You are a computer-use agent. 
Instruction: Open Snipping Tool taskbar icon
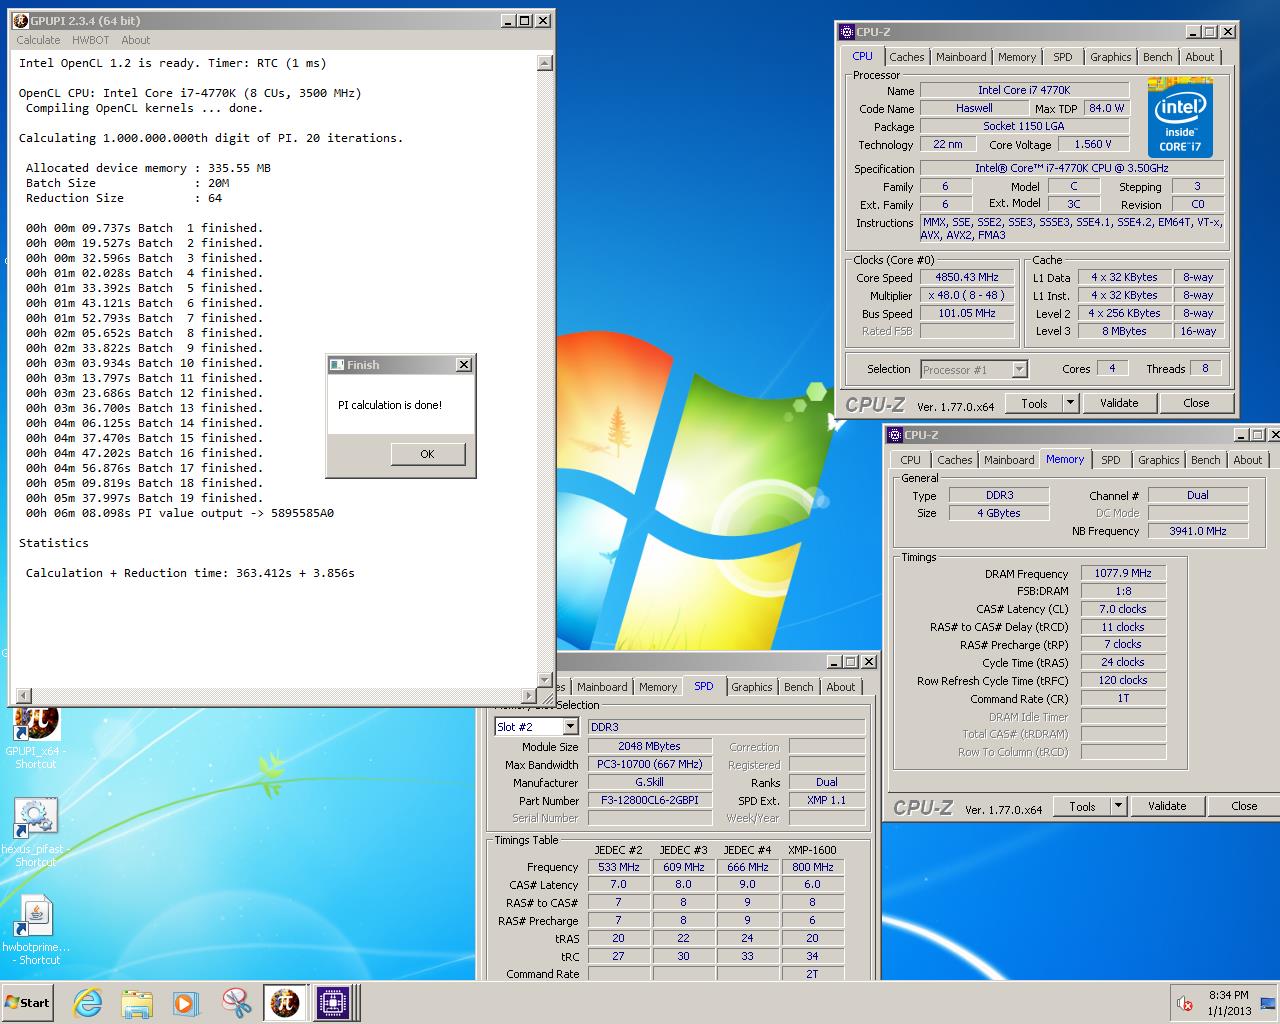[x=236, y=1003]
